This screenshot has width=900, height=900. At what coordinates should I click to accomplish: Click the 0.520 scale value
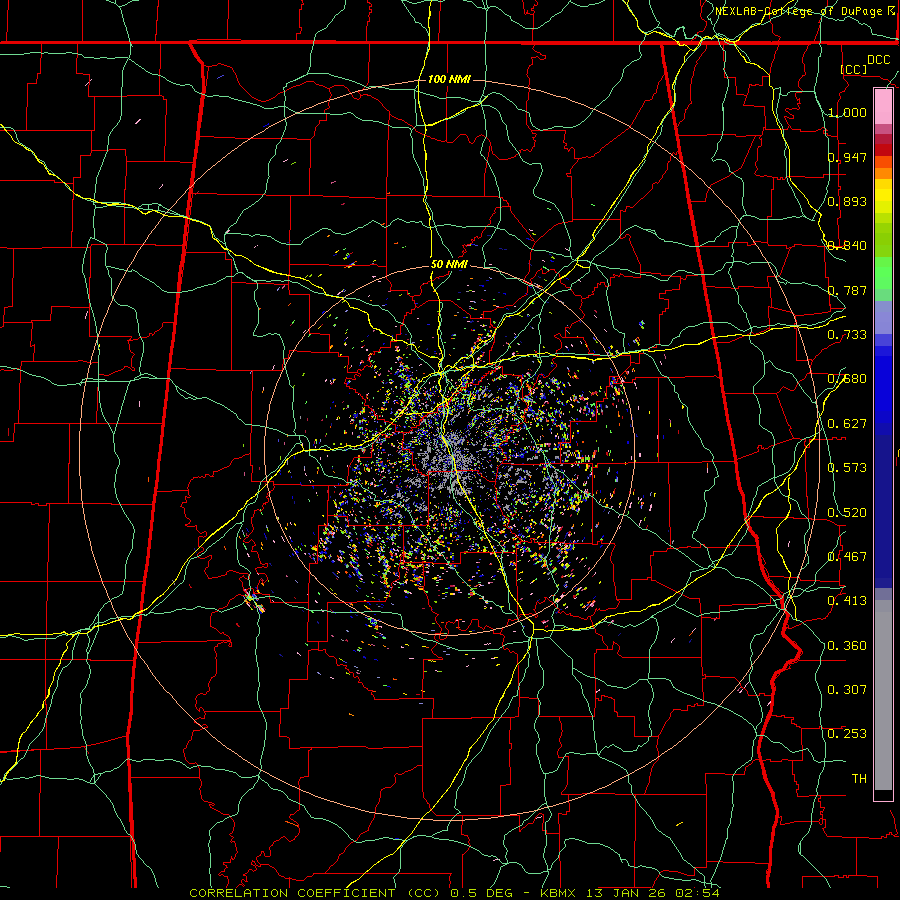pyautogui.click(x=847, y=513)
